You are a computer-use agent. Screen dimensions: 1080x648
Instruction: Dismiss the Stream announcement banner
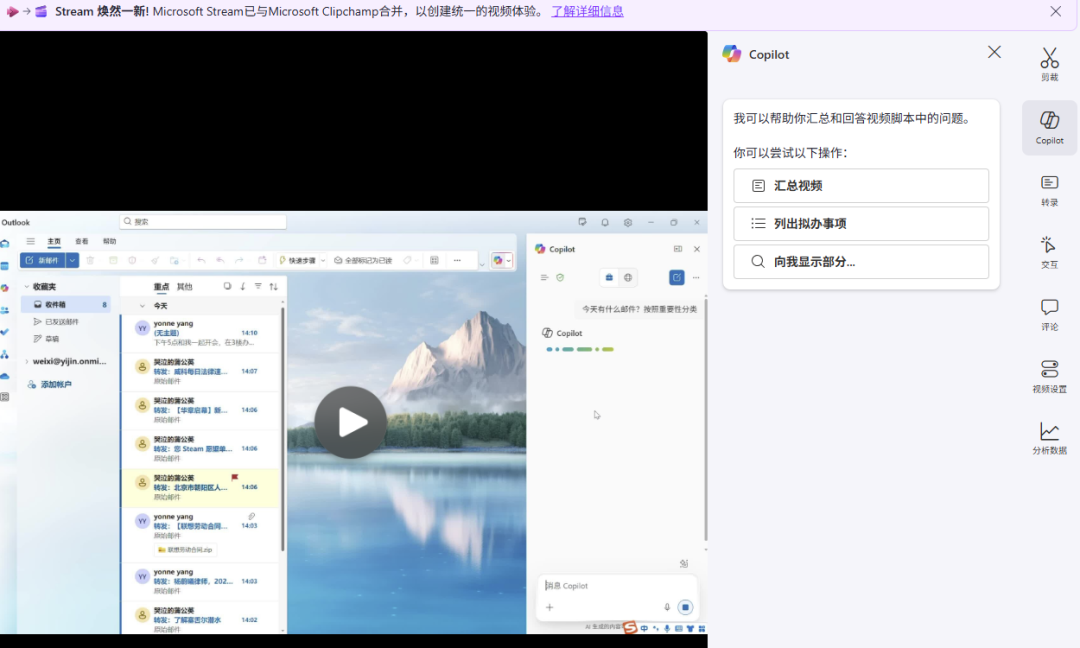click(1055, 12)
